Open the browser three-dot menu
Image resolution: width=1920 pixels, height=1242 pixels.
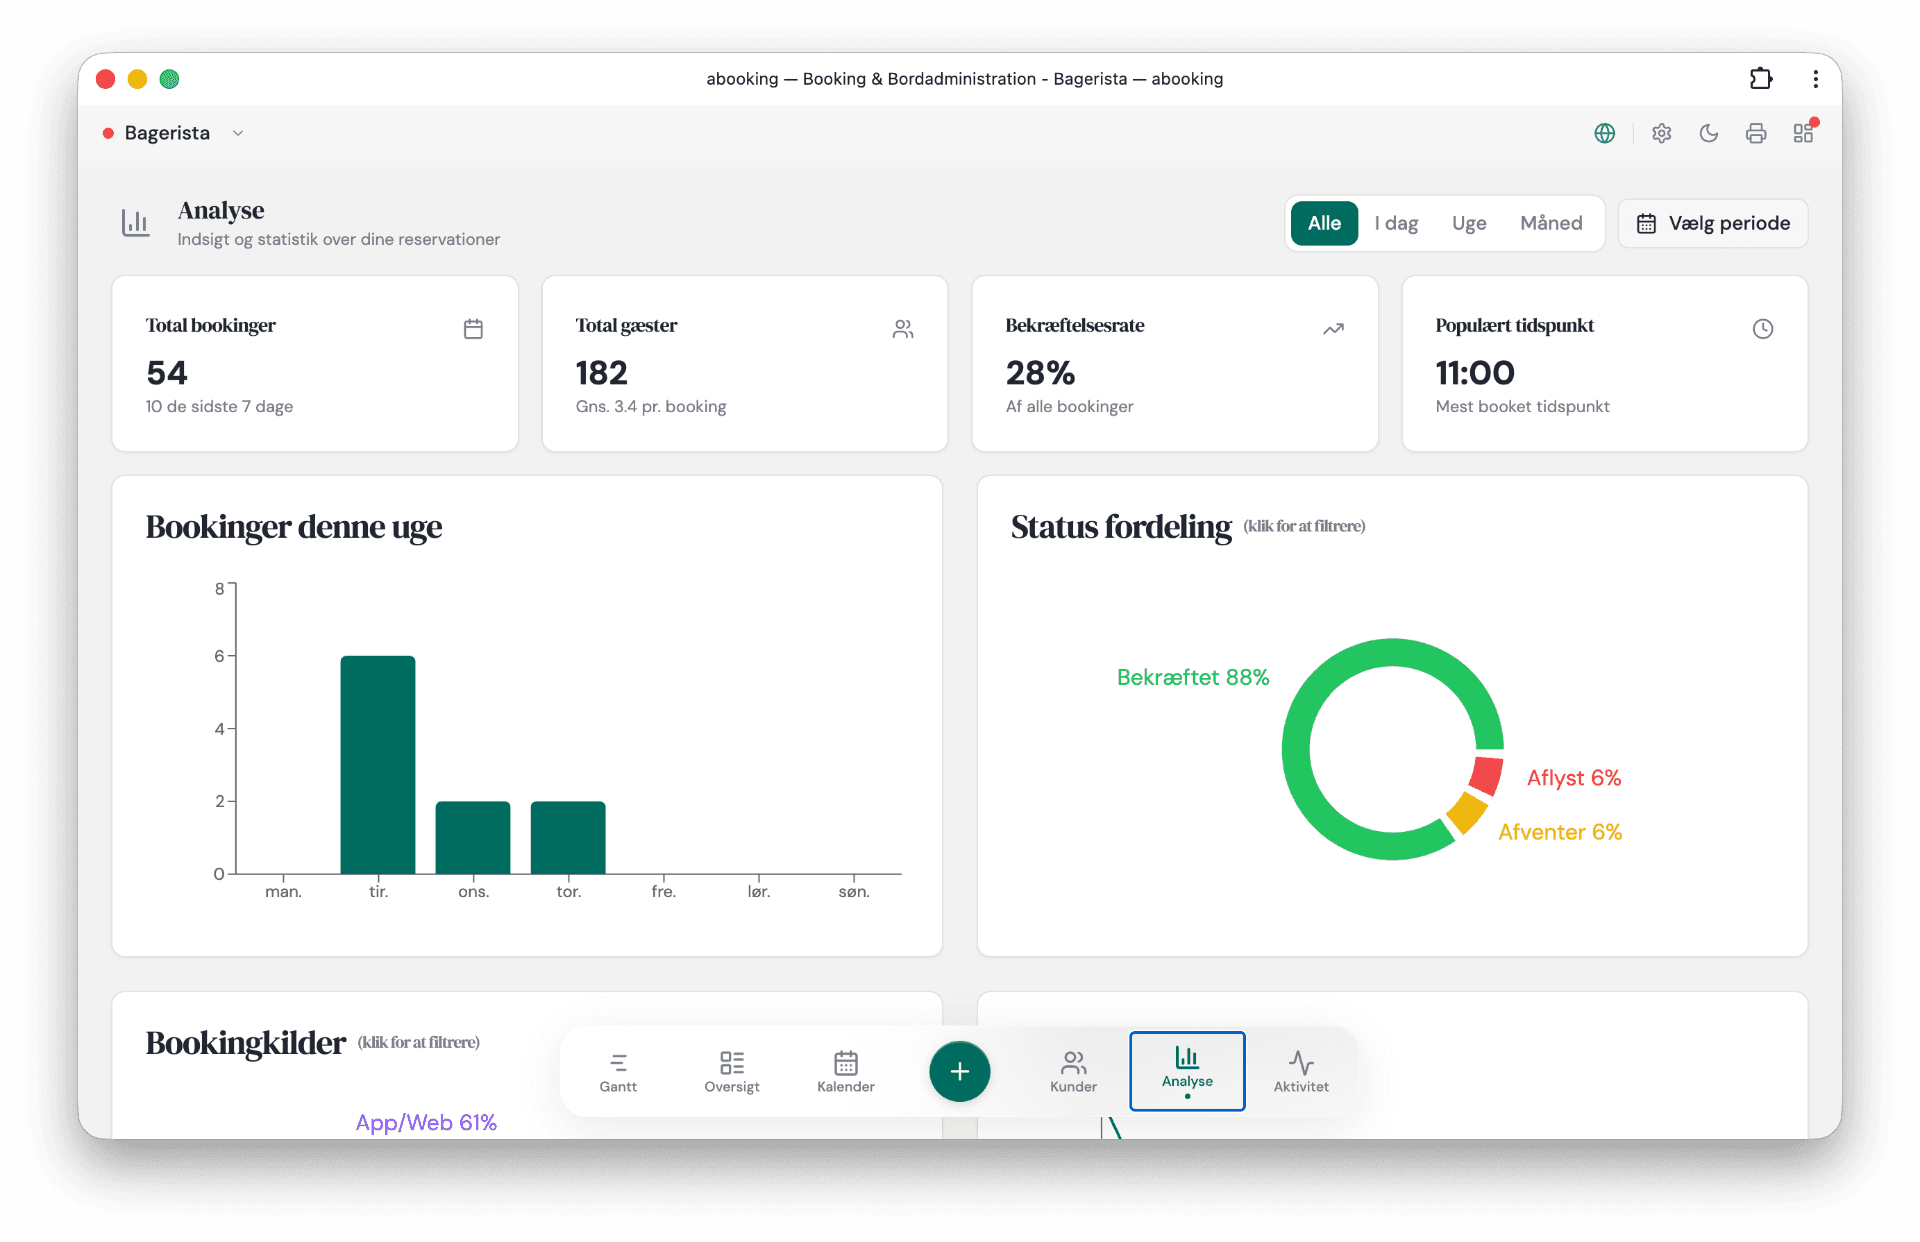[1815, 79]
